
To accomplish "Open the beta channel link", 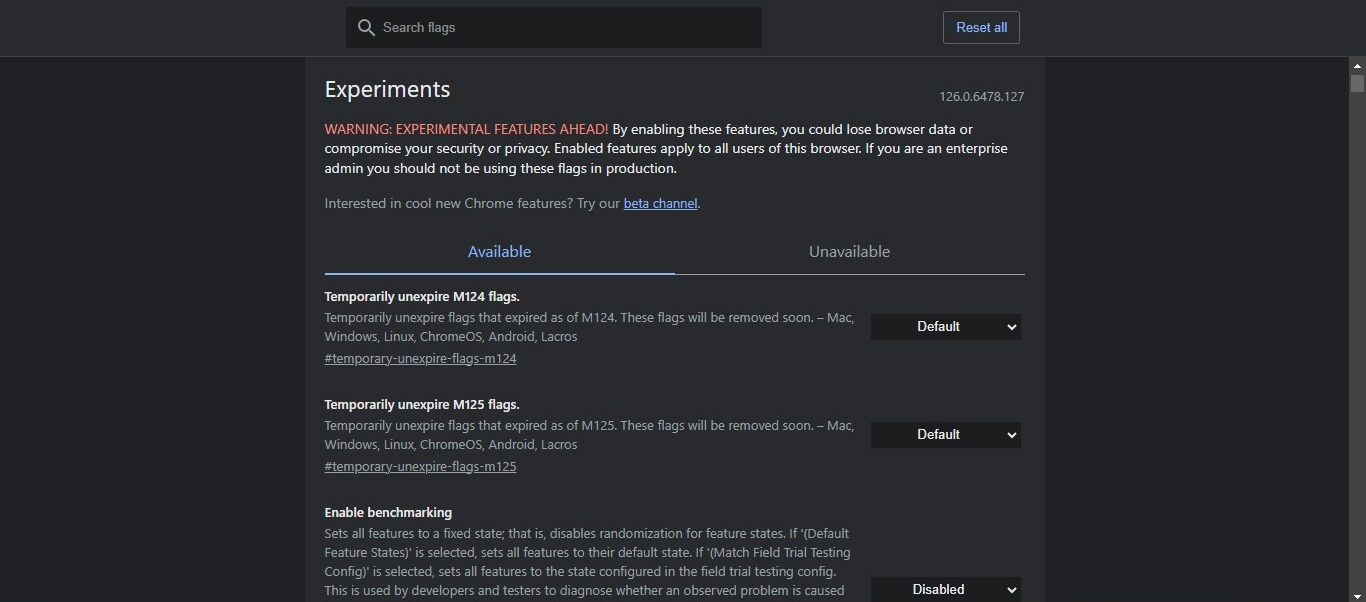I will click(660, 204).
